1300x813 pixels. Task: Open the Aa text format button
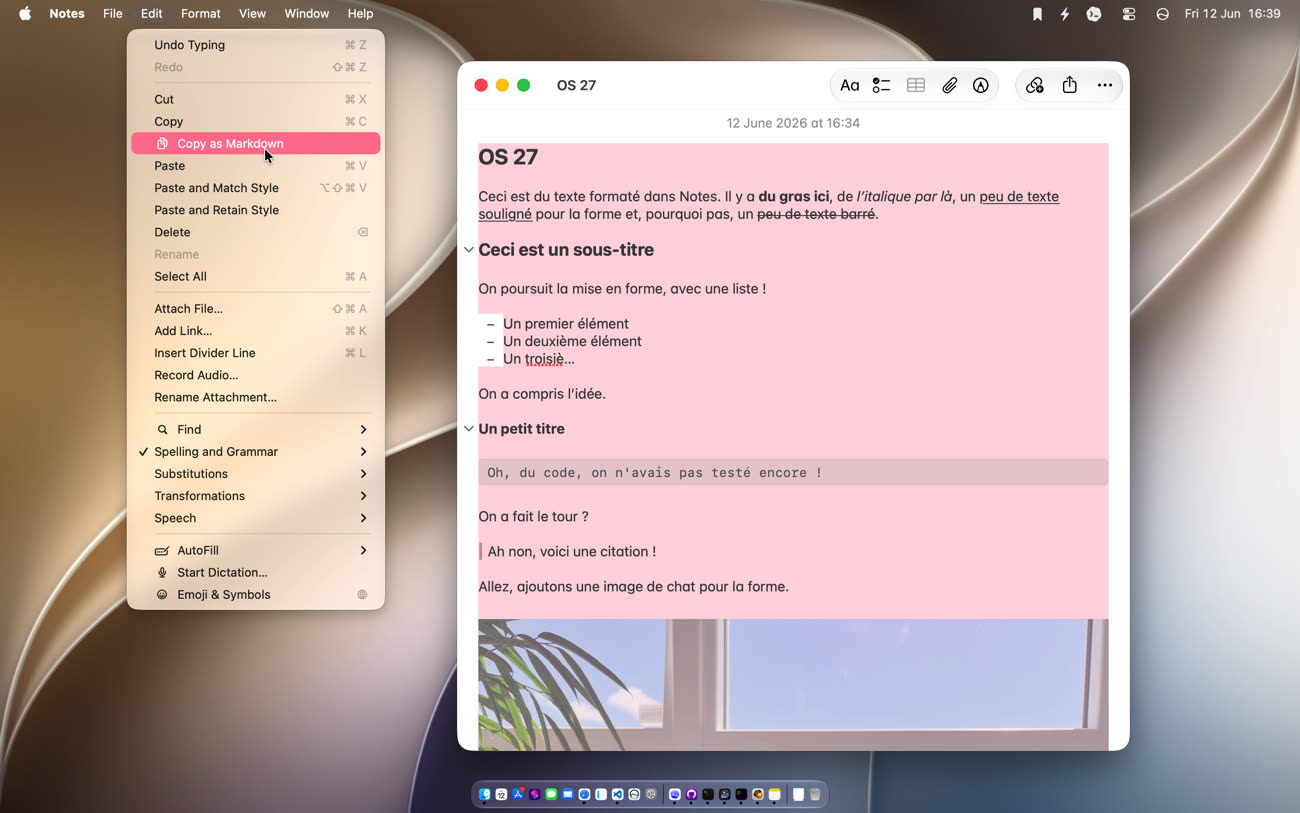pyautogui.click(x=849, y=85)
